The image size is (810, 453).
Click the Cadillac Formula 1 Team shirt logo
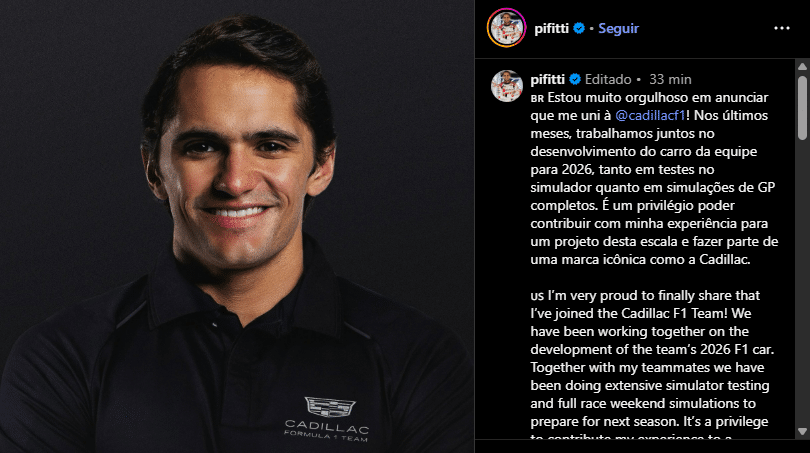[x=327, y=419]
